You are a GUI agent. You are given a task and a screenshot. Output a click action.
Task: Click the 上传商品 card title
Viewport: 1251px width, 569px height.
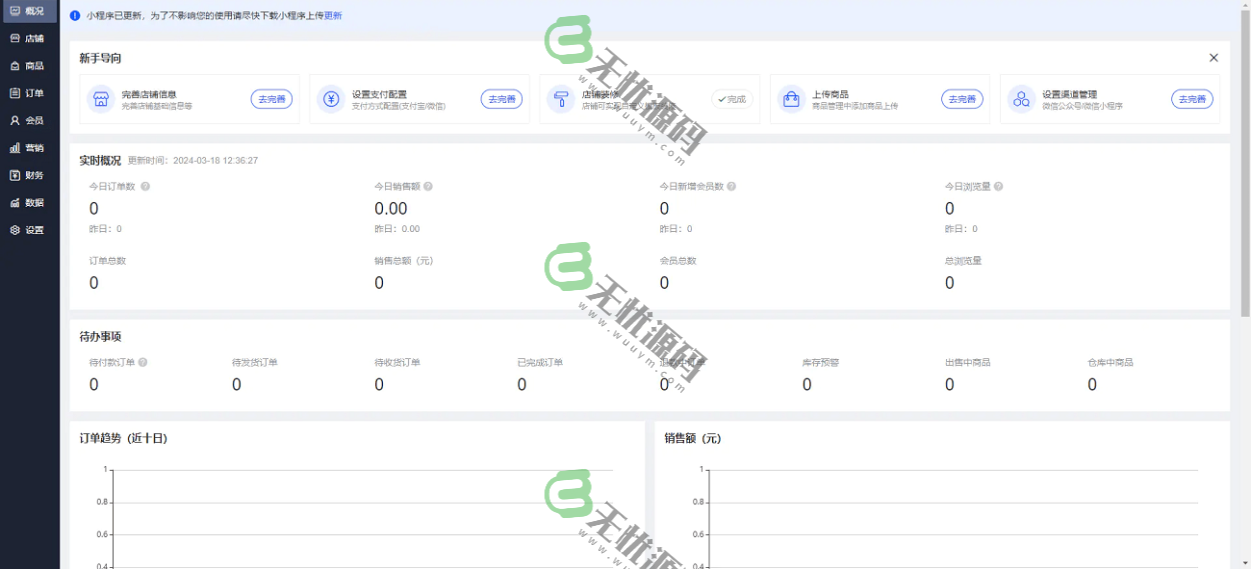pos(830,94)
